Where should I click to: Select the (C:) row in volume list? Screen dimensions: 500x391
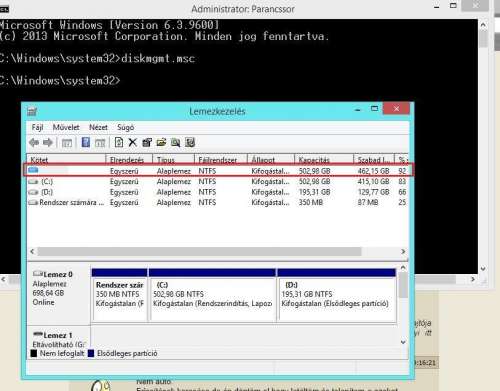pos(218,182)
